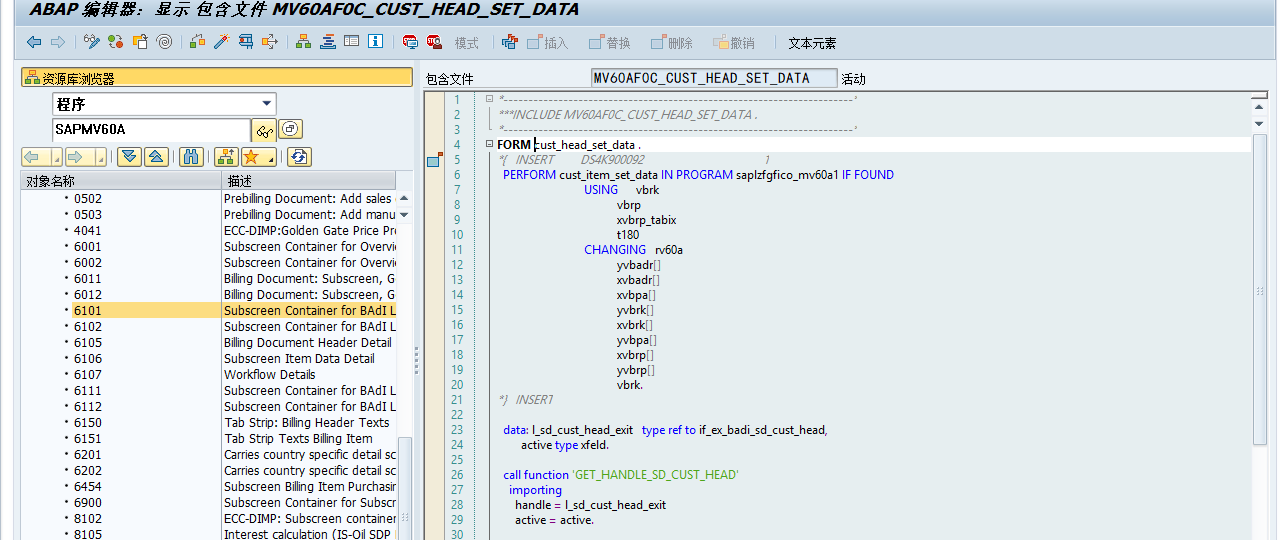Open 文本元素 Text Elements
This screenshot has height=540, width=1280.
coord(813,43)
